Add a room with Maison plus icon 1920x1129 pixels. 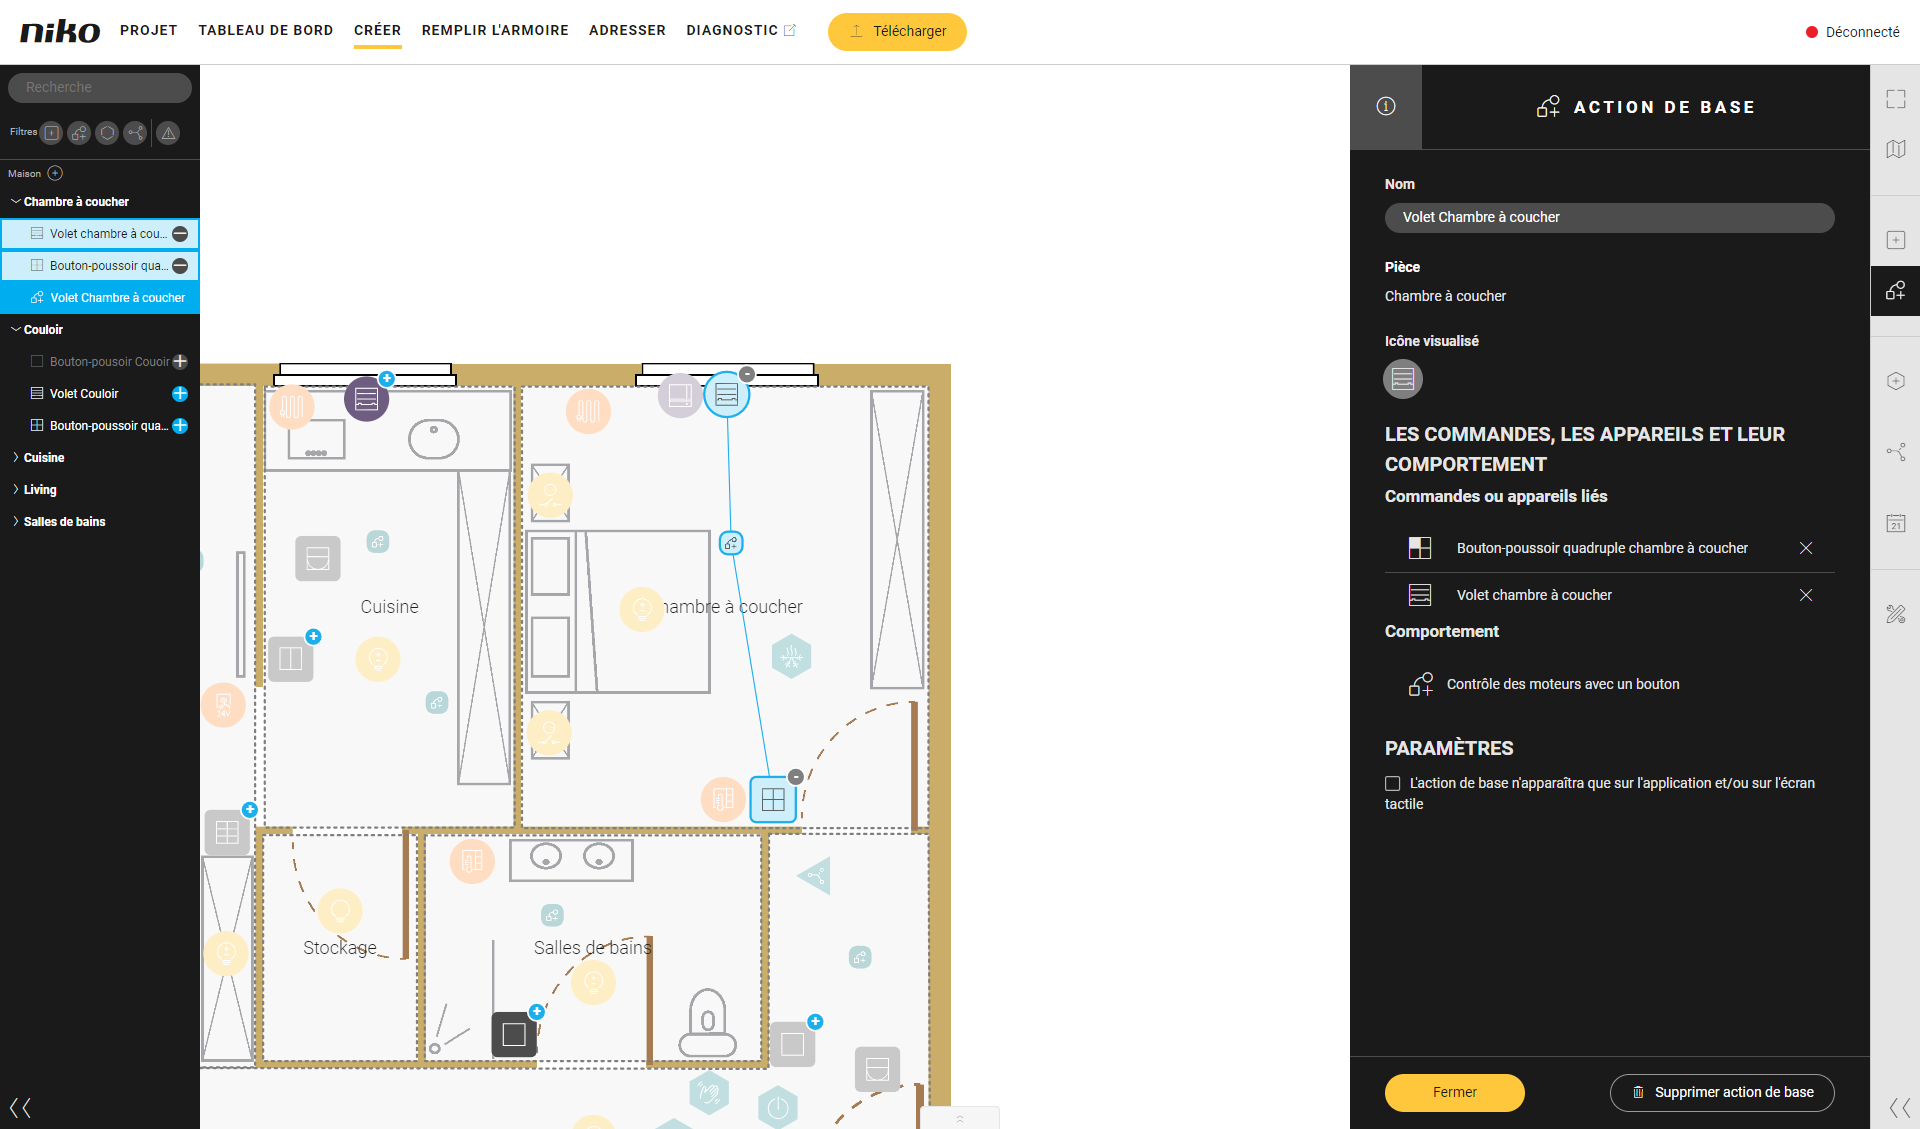coord(55,173)
